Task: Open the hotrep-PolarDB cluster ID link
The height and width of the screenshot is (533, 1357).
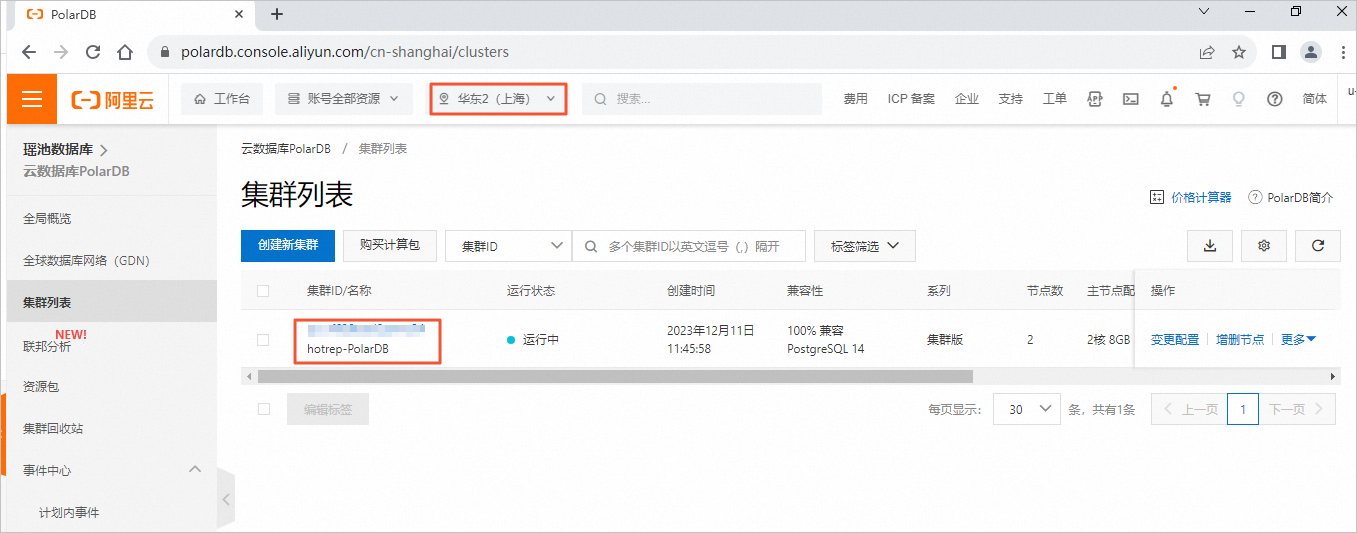Action: 366,328
